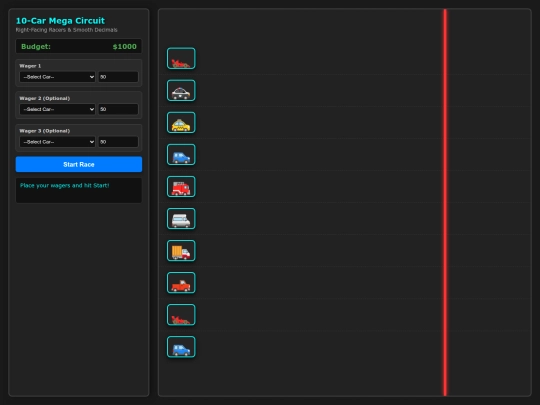Select the blue SUV in the bottom lane

181,347
